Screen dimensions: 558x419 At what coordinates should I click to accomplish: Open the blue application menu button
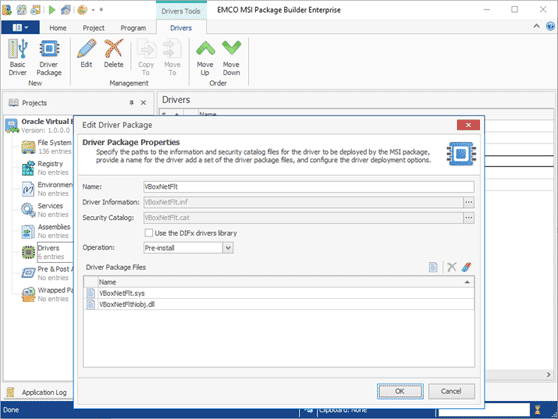point(20,27)
